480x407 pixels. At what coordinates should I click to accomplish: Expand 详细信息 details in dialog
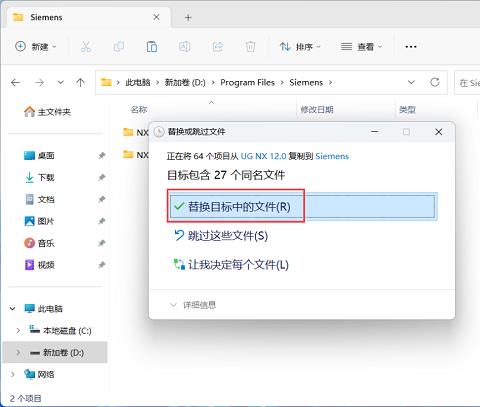[193, 305]
